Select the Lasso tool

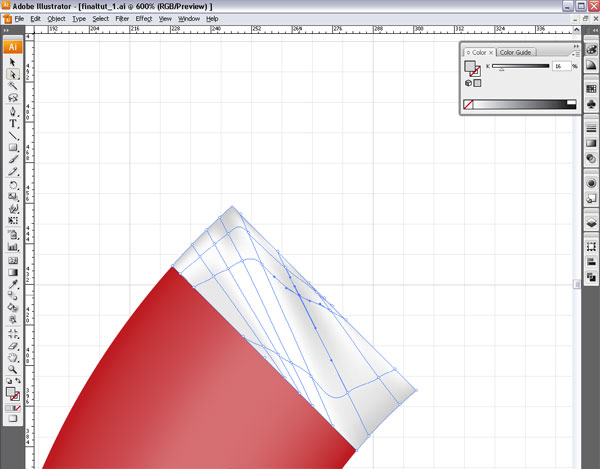pyautogui.click(x=13, y=98)
